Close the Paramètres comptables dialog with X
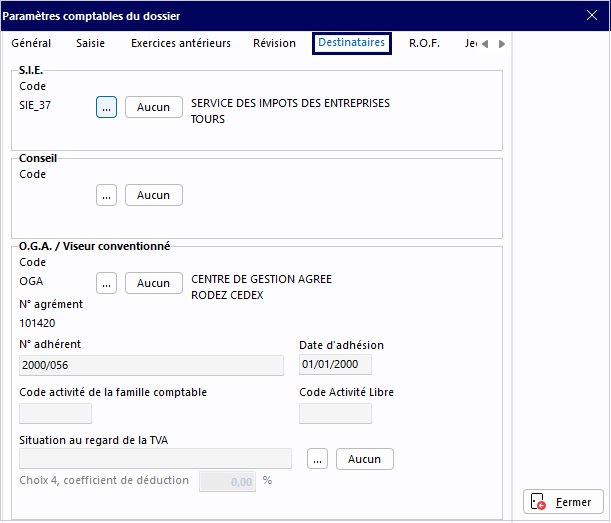611x523 pixels. click(592, 15)
